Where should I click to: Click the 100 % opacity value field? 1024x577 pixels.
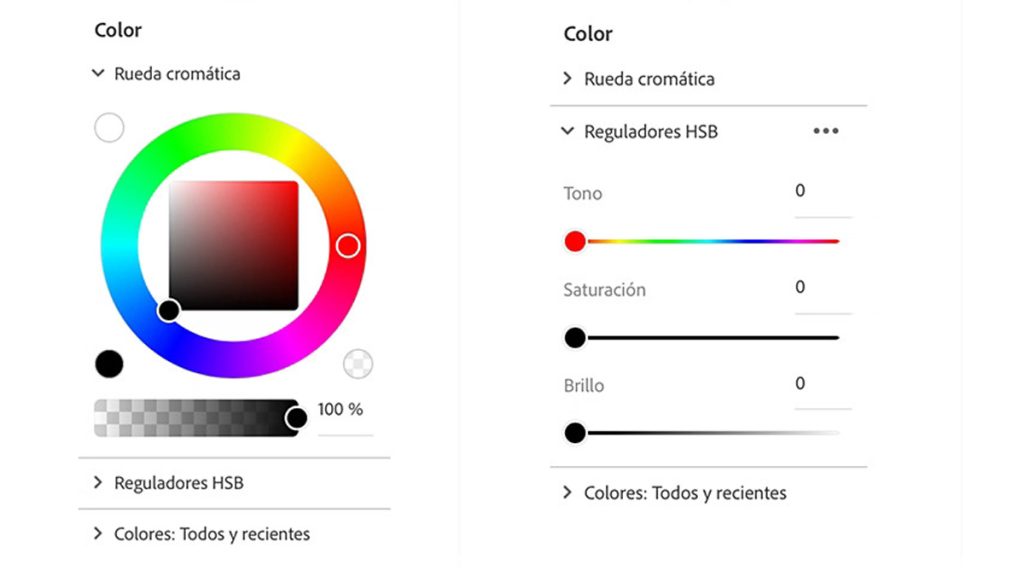click(x=343, y=411)
